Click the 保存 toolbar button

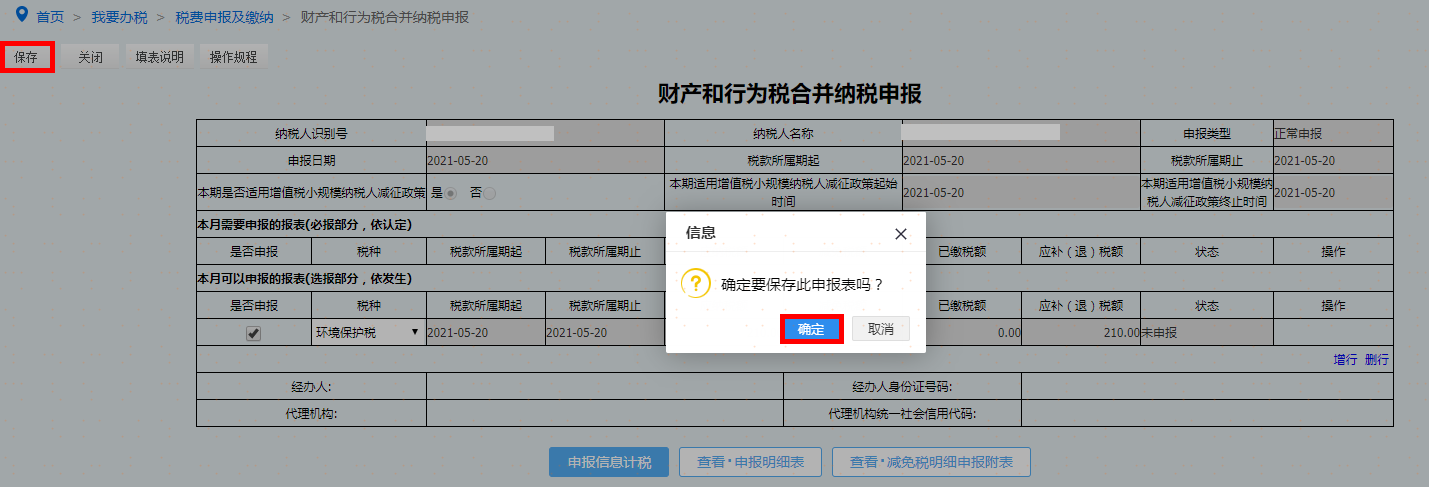(x=26, y=57)
